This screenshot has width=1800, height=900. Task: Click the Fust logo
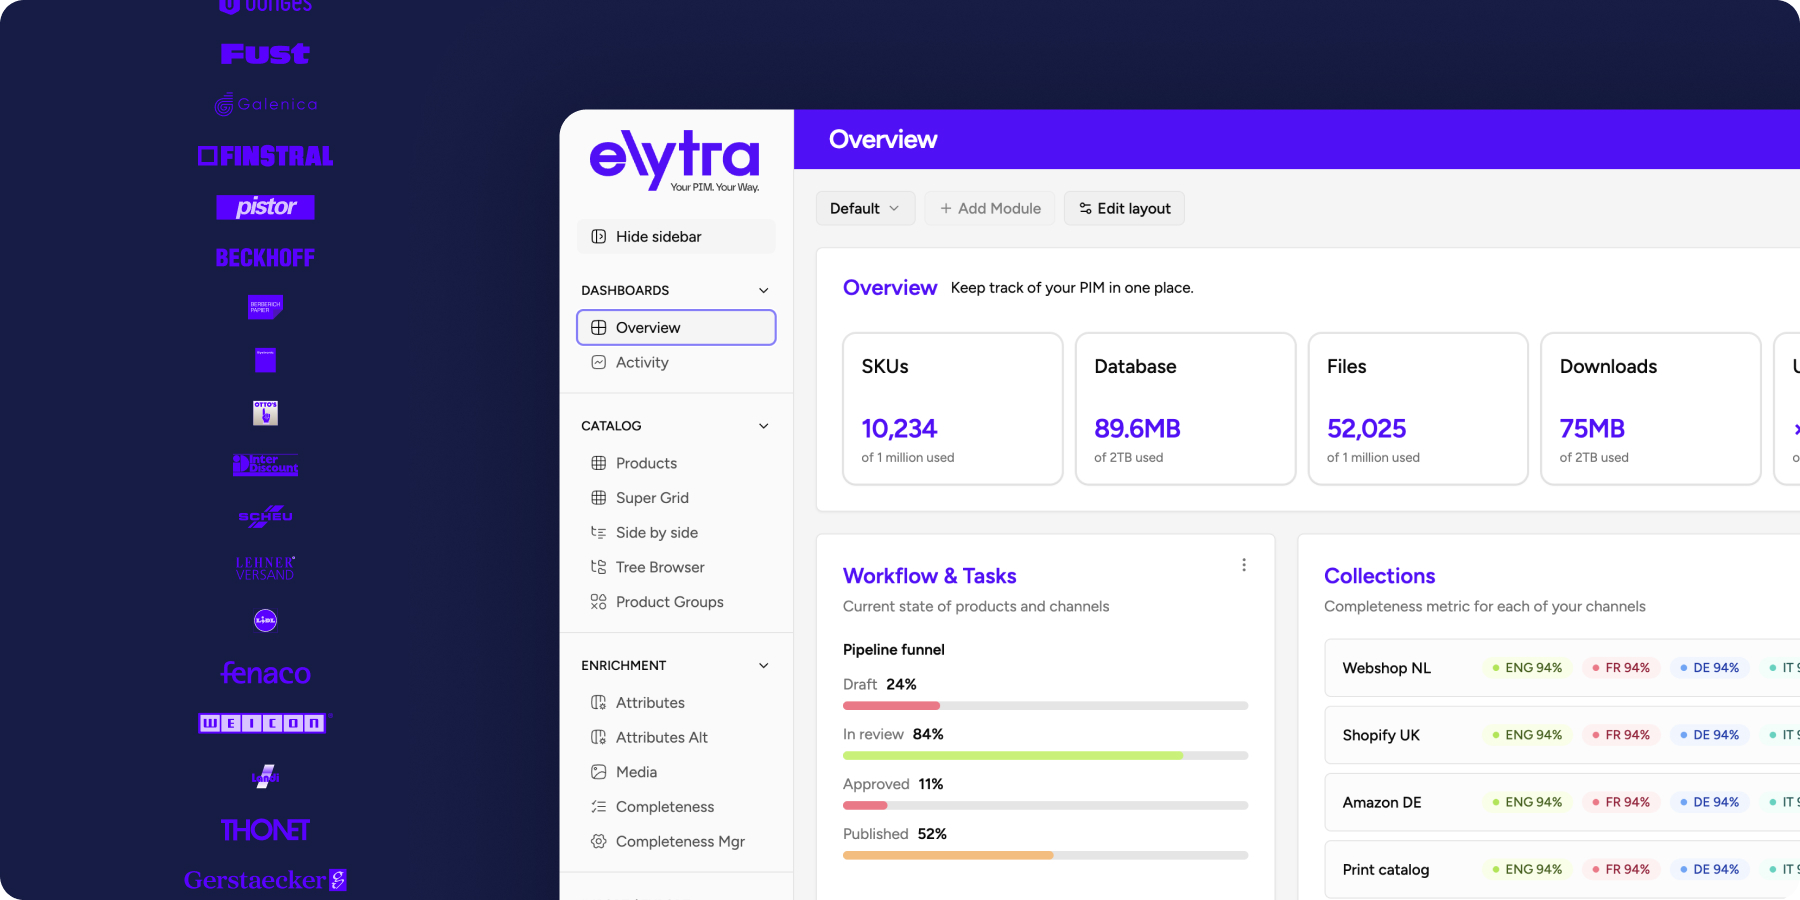pos(265,54)
